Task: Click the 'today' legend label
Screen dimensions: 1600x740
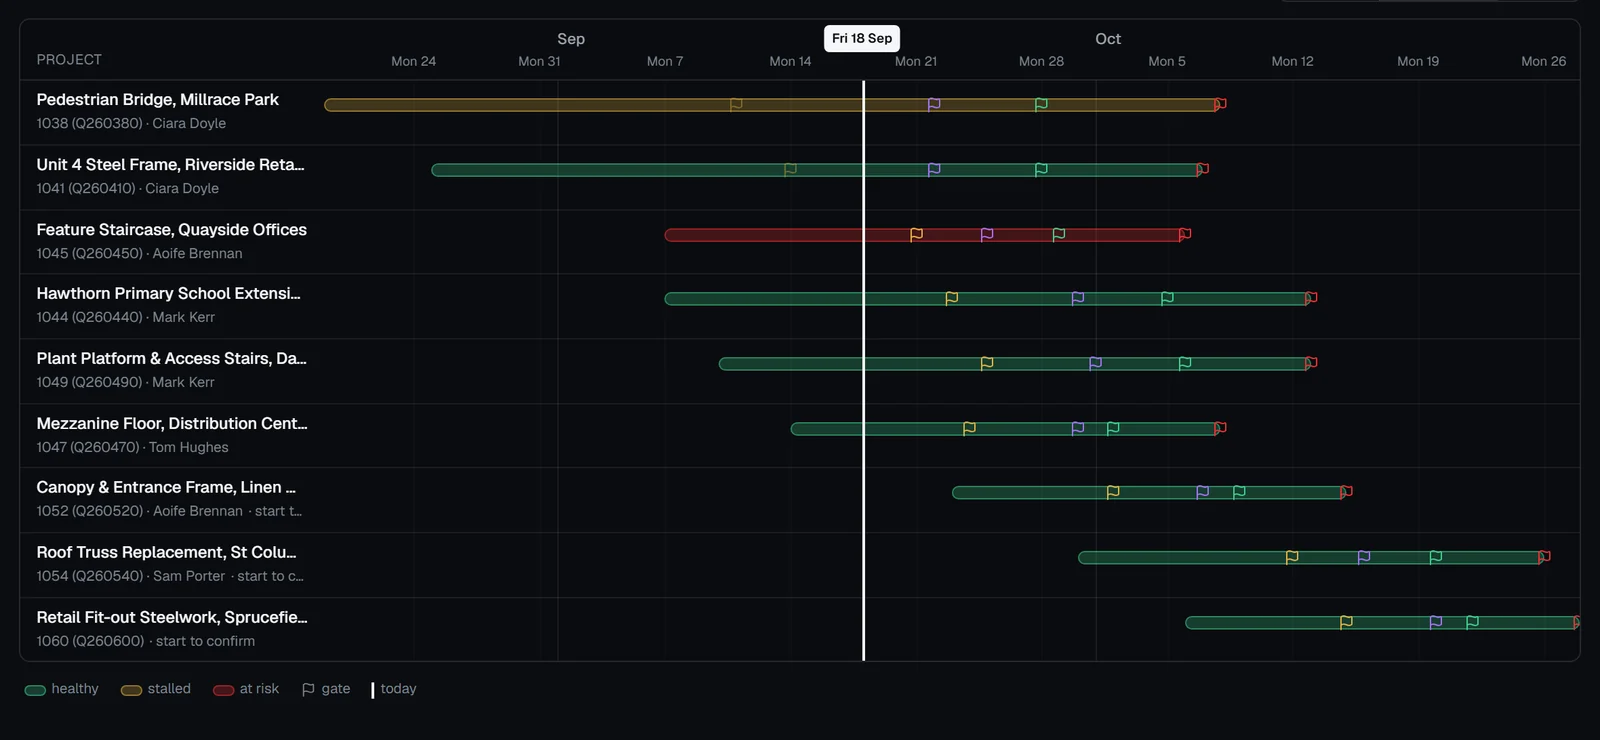Action: (x=398, y=689)
